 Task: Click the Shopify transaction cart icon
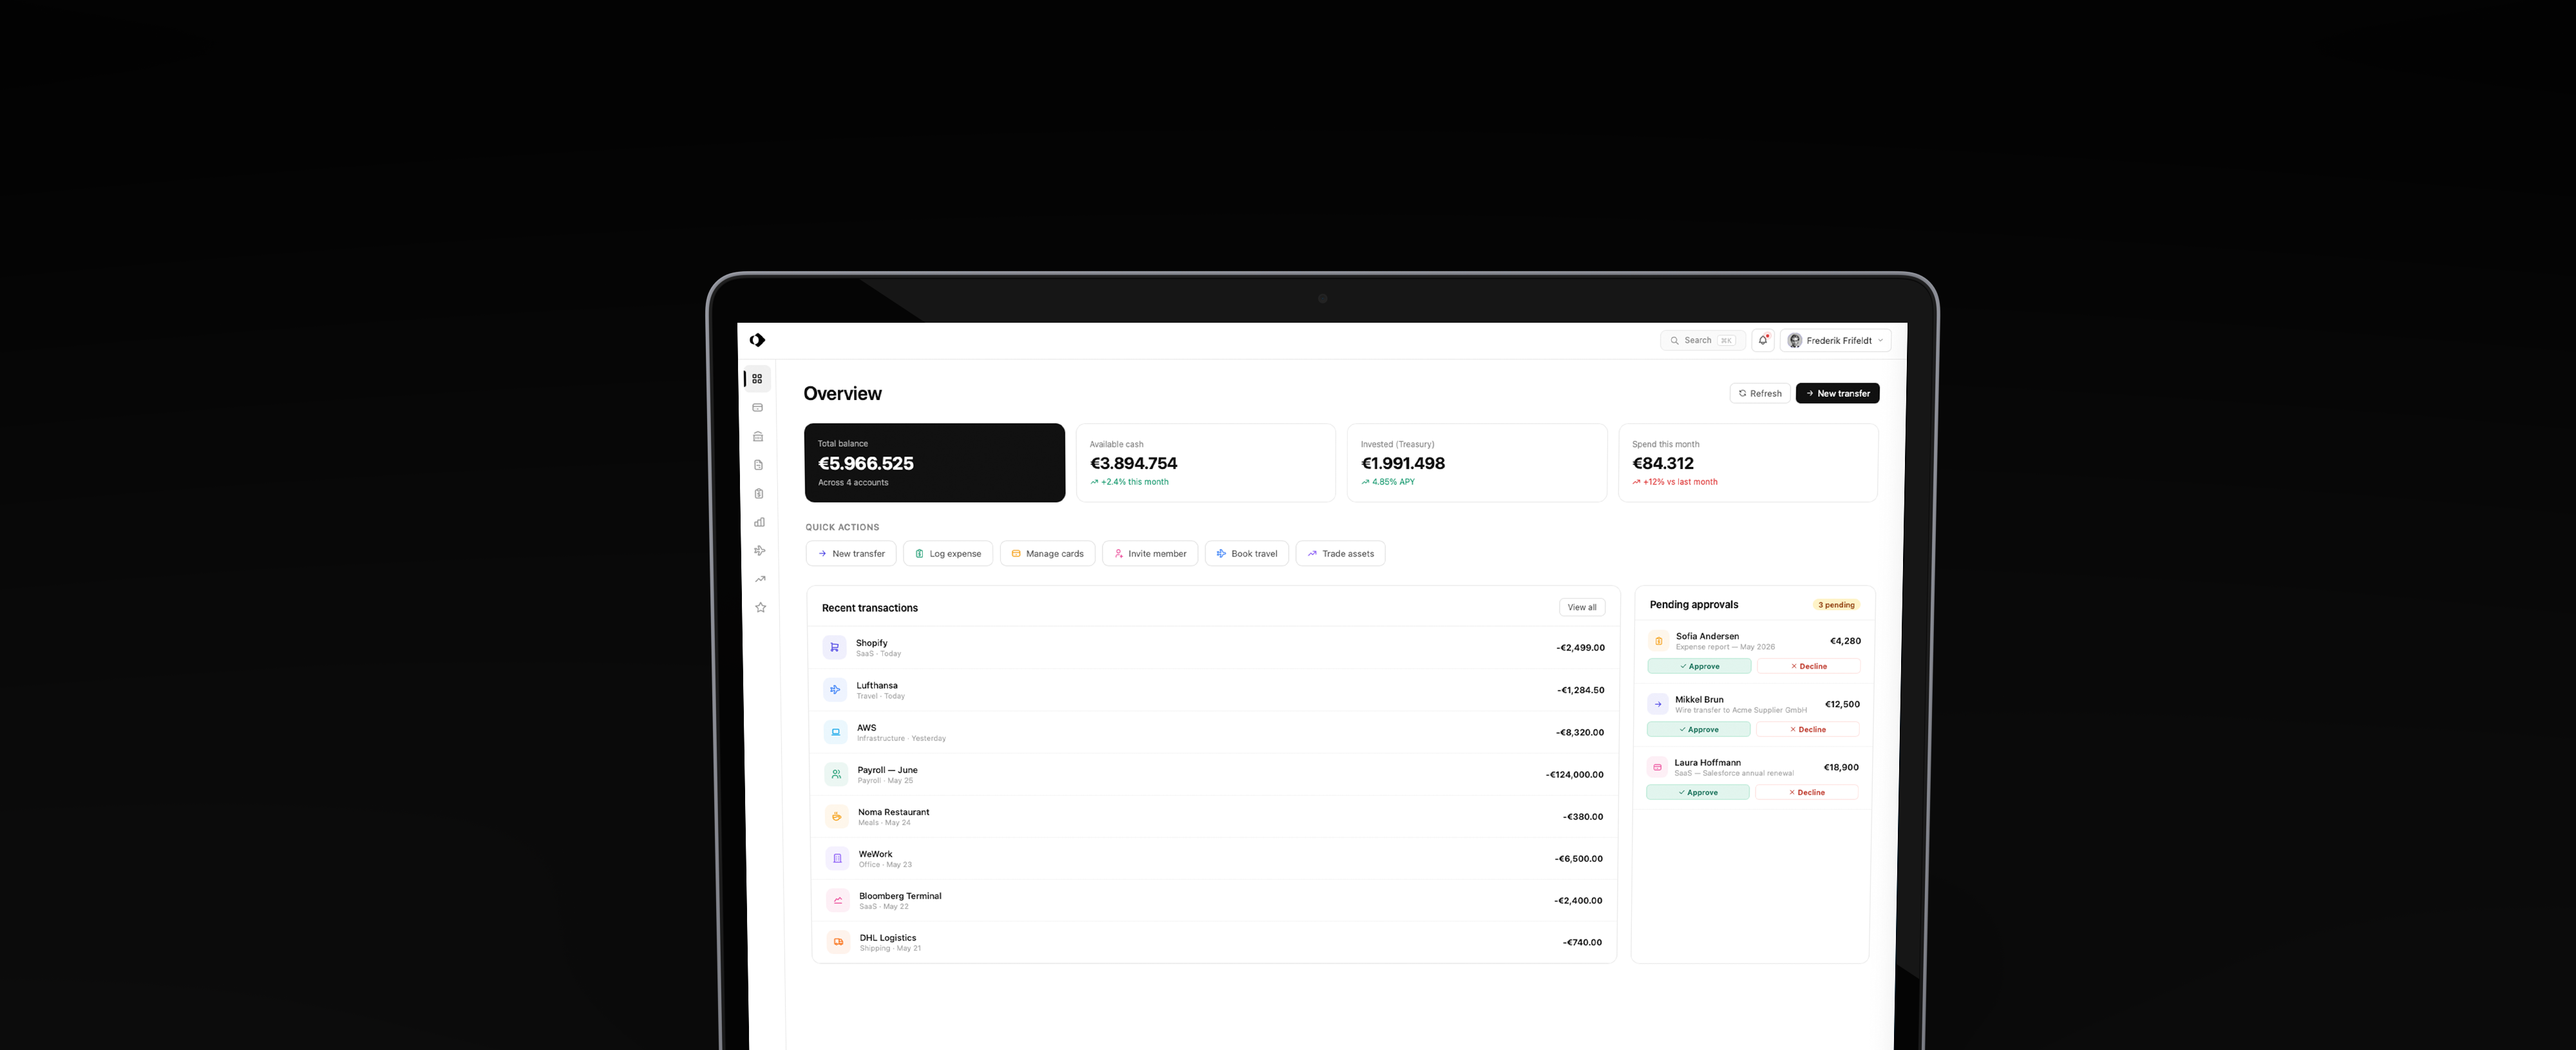point(834,647)
